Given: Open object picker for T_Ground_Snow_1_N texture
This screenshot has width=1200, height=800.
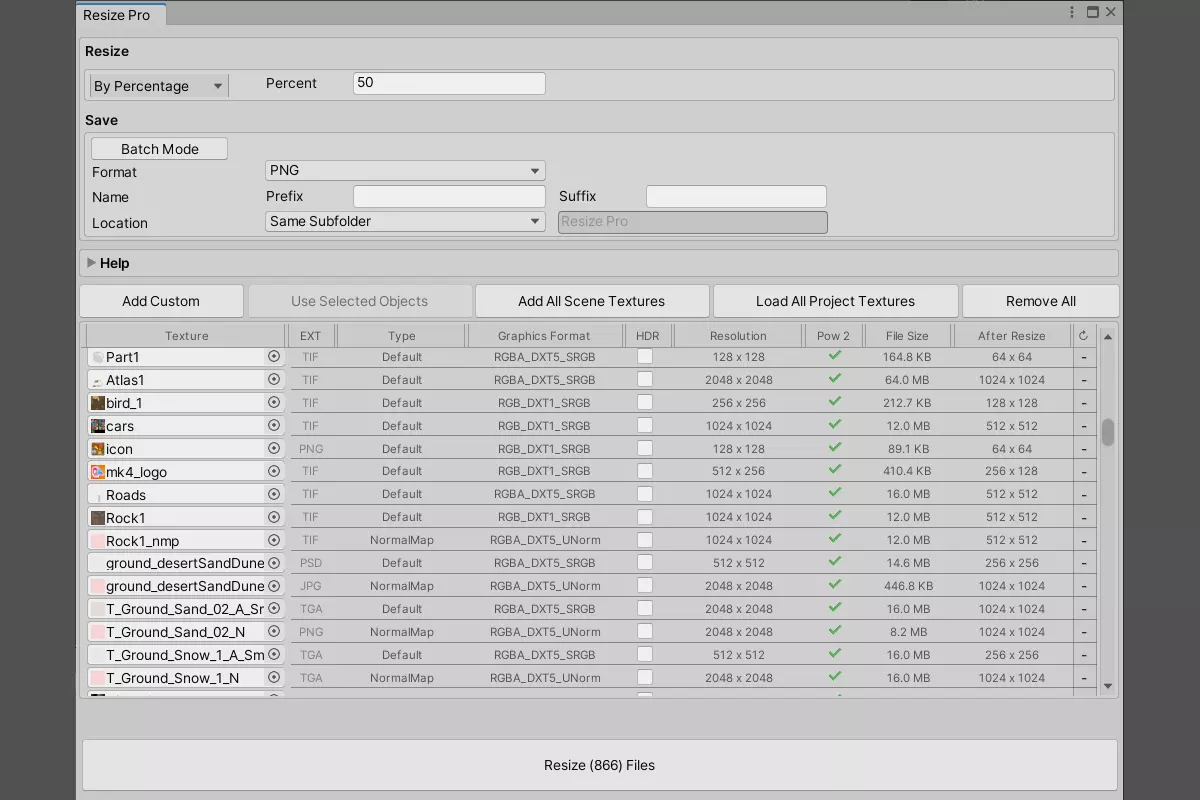Looking at the screenshot, I should tap(274, 678).
